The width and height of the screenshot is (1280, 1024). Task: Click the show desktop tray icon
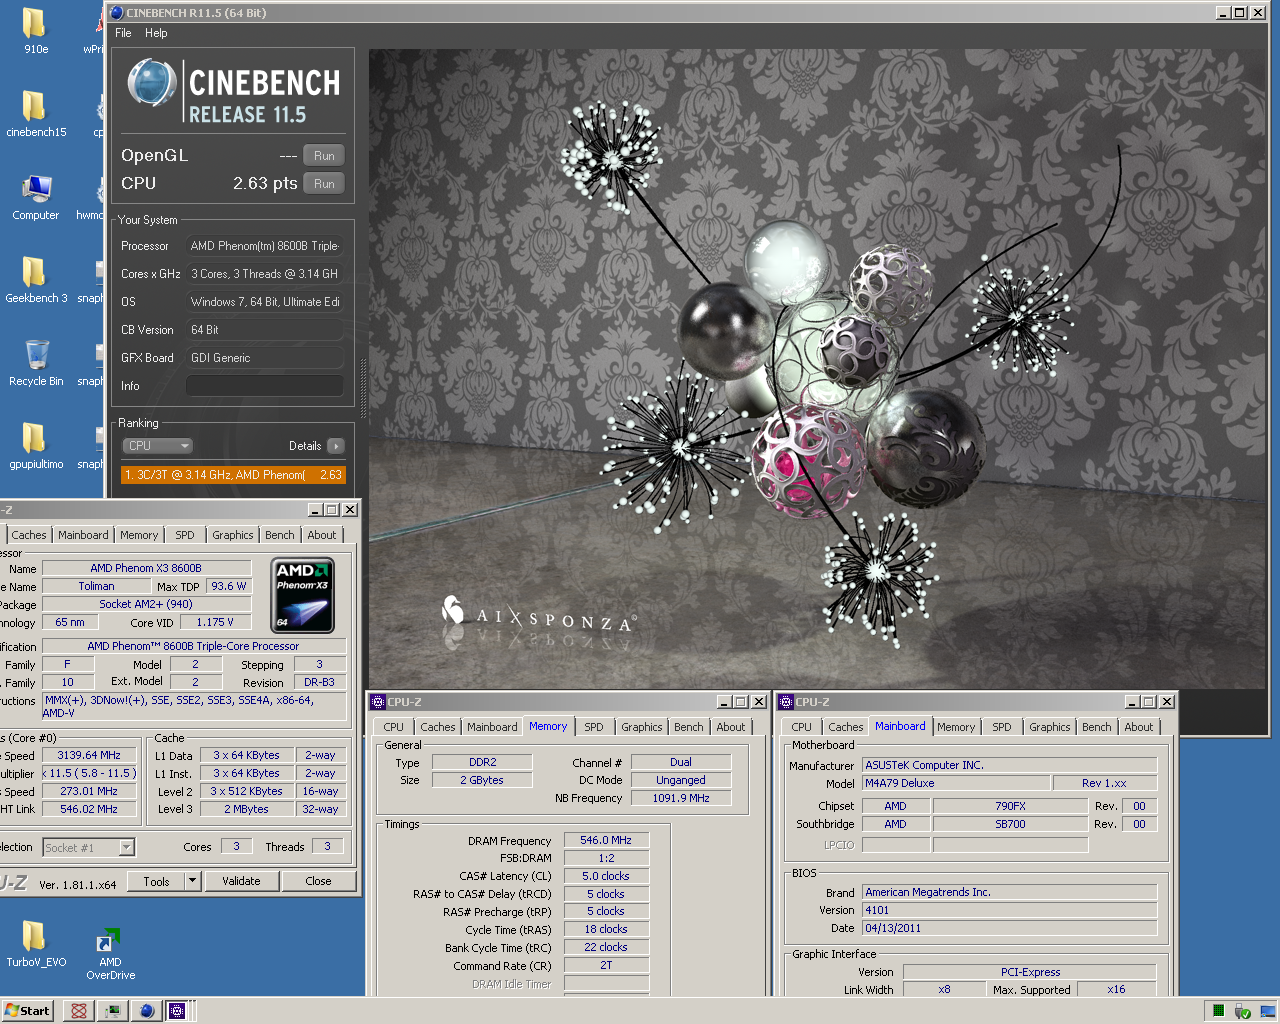[x=1267, y=1010]
